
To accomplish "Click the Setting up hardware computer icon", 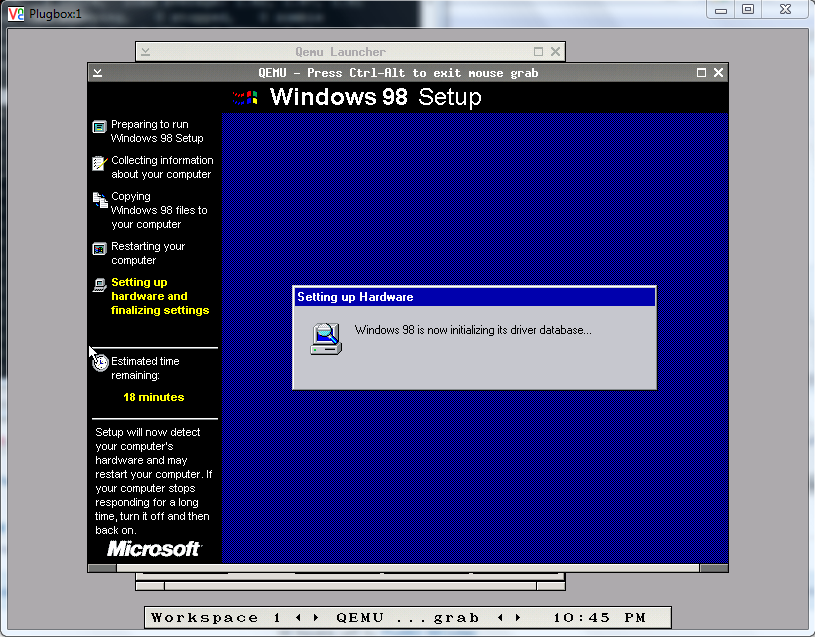I will pyautogui.click(x=99, y=285).
